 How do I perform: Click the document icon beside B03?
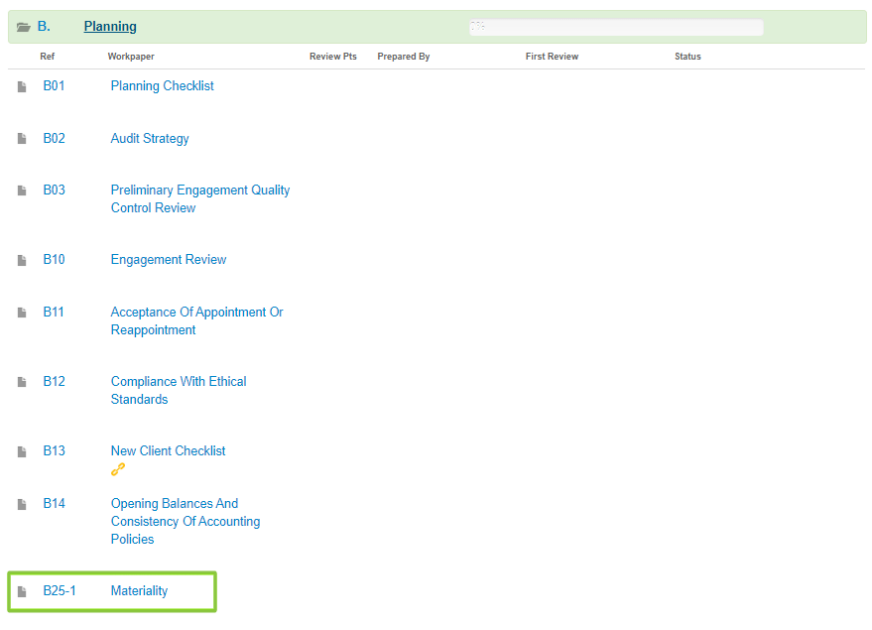click(x=22, y=191)
